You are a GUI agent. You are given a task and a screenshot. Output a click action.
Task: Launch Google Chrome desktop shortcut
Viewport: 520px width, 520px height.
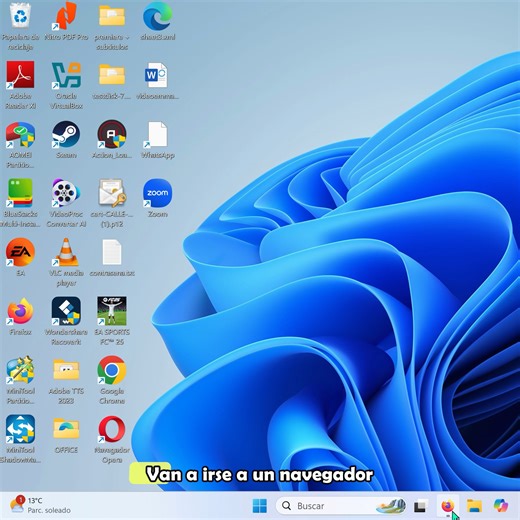click(112, 370)
